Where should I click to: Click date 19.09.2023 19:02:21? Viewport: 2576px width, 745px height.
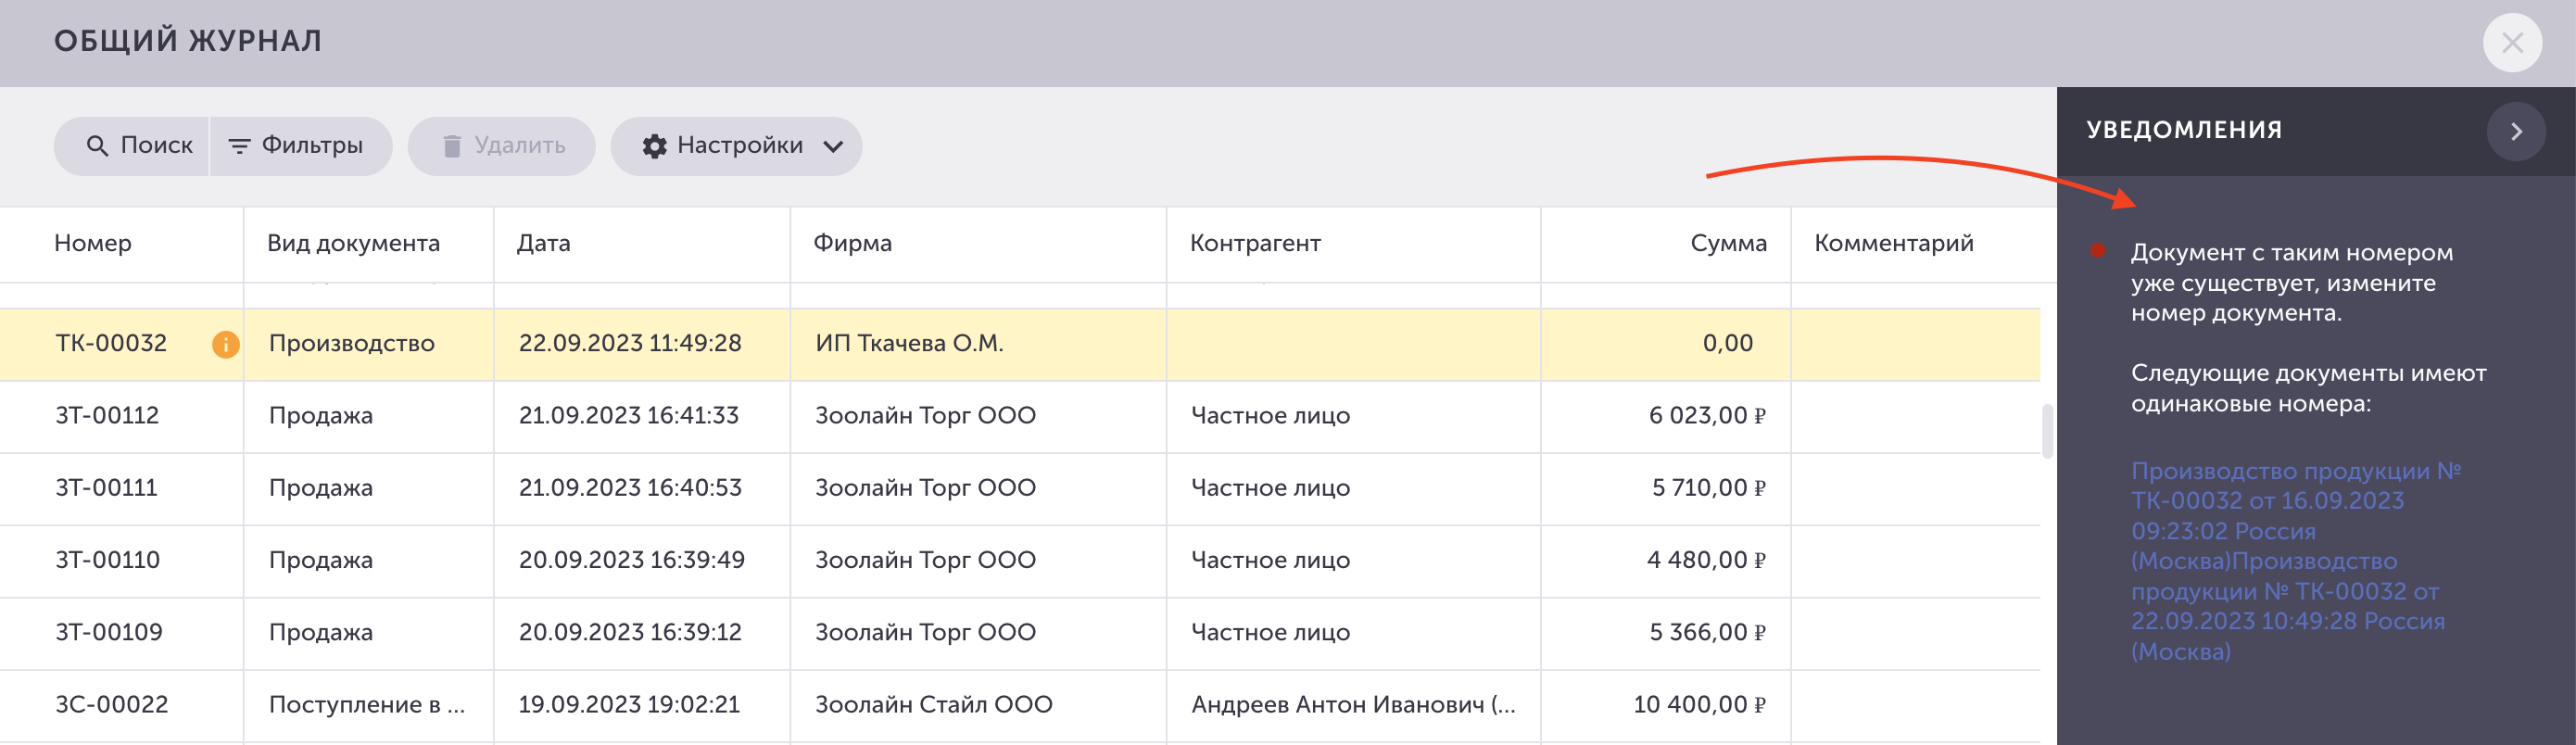(629, 704)
